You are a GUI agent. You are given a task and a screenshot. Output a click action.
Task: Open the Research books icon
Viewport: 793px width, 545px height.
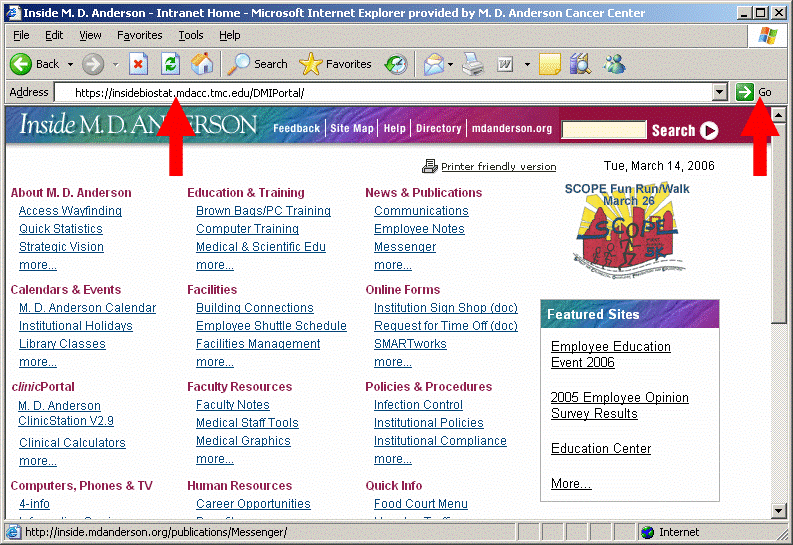click(580, 64)
